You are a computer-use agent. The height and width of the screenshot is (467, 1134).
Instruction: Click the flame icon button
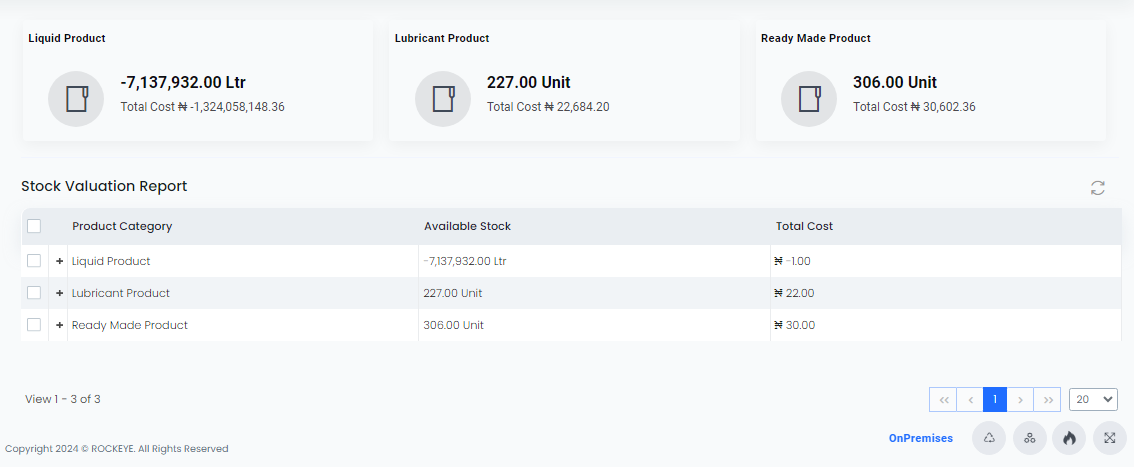click(1069, 438)
